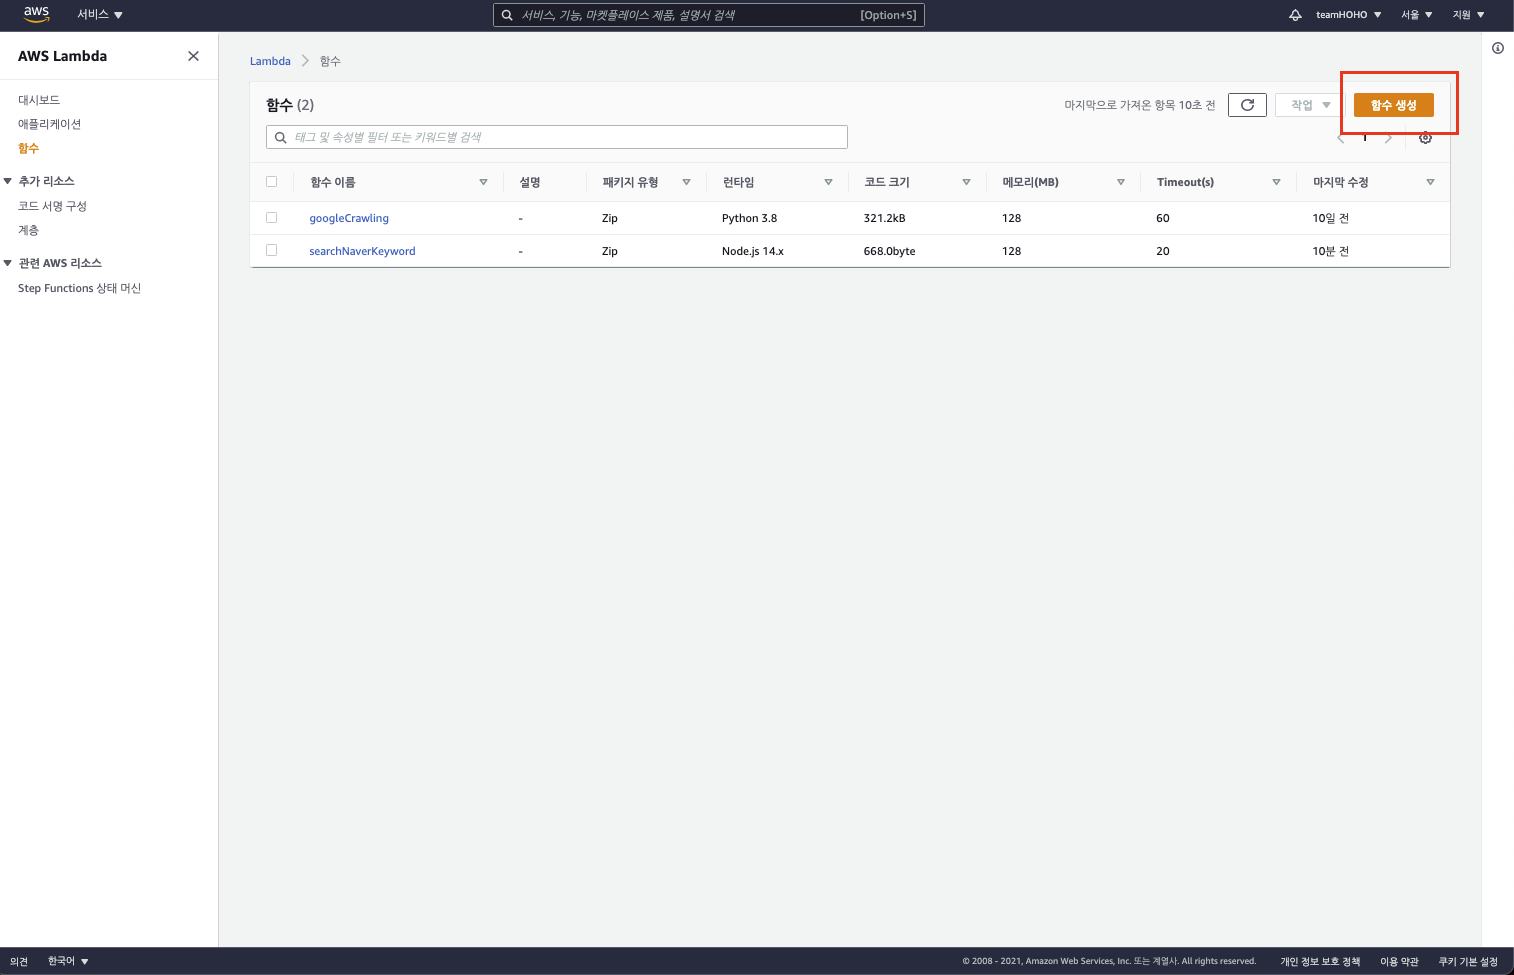Open the teamHOHO account menu
The width and height of the screenshot is (1514, 975).
(x=1348, y=15)
